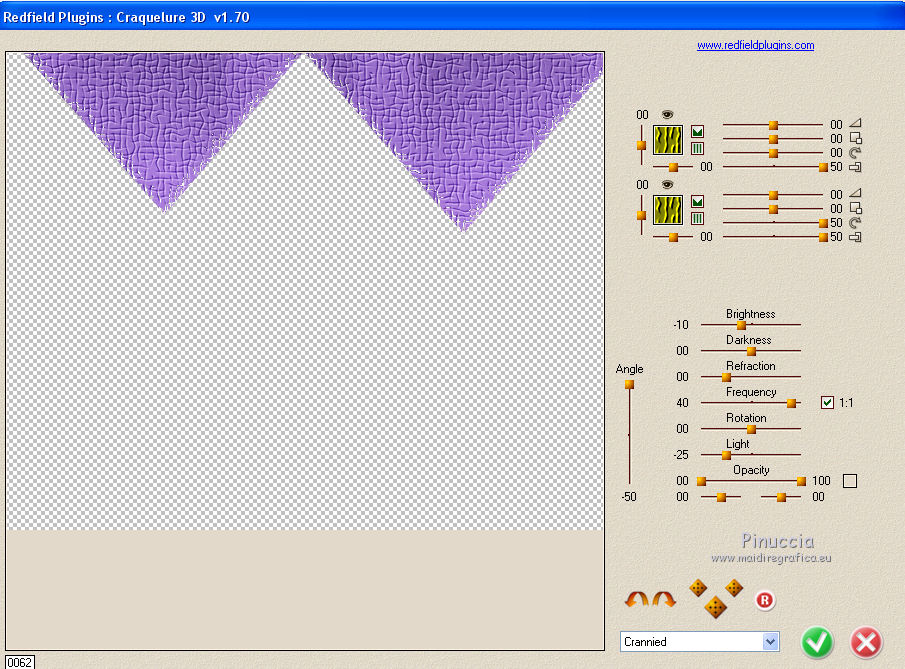Click the right orange redo arrow
Viewport: 905px width, 669px height.
click(x=664, y=599)
